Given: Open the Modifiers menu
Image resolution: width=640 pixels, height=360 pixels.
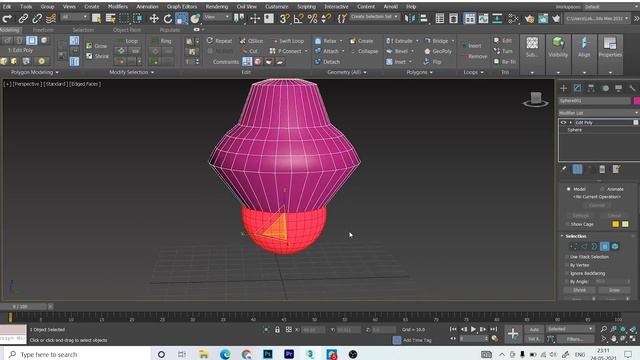Looking at the screenshot, I should coord(118,7).
